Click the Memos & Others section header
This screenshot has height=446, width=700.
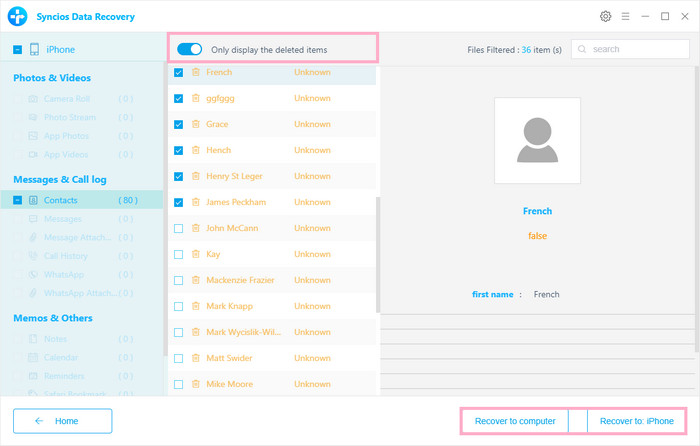pos(53,318)
